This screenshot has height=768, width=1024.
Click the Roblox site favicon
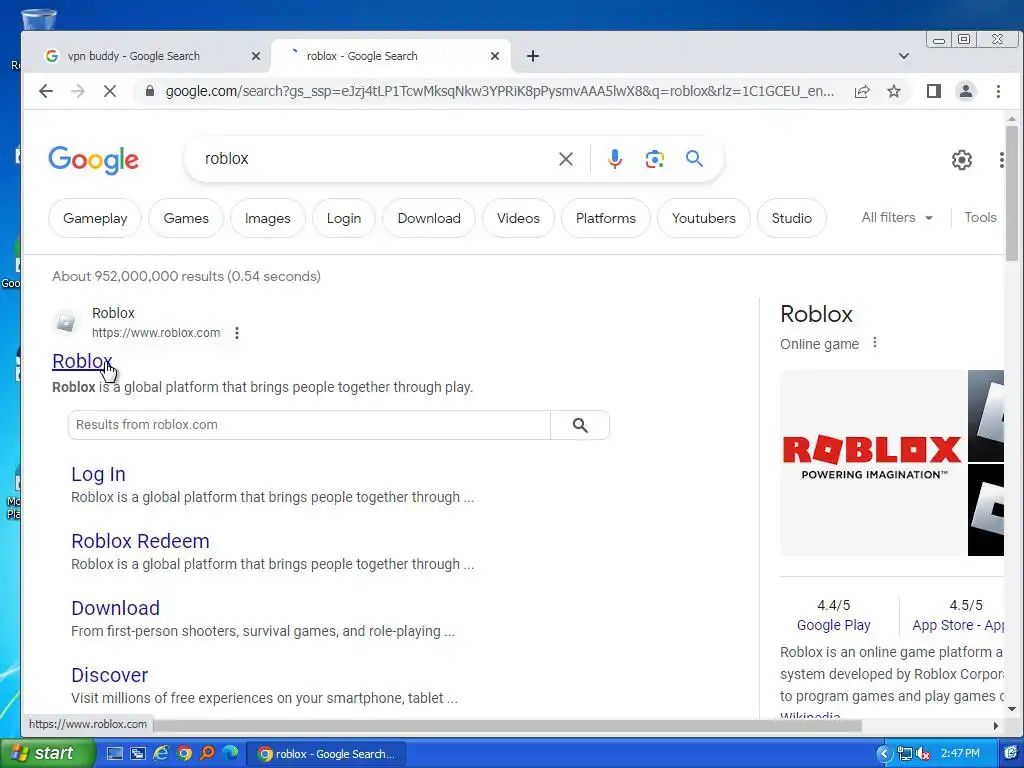pos(65,322)
